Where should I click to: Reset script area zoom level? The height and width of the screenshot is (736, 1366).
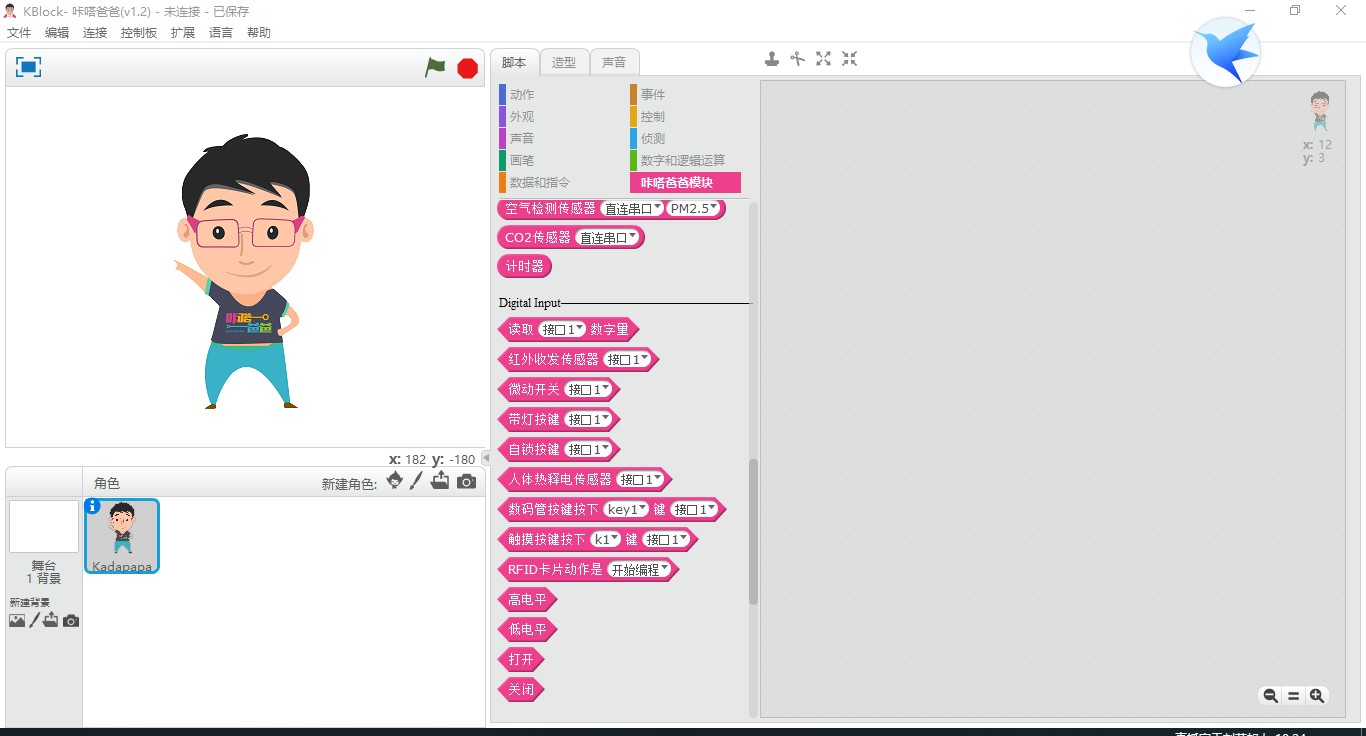coord(1293,696)
